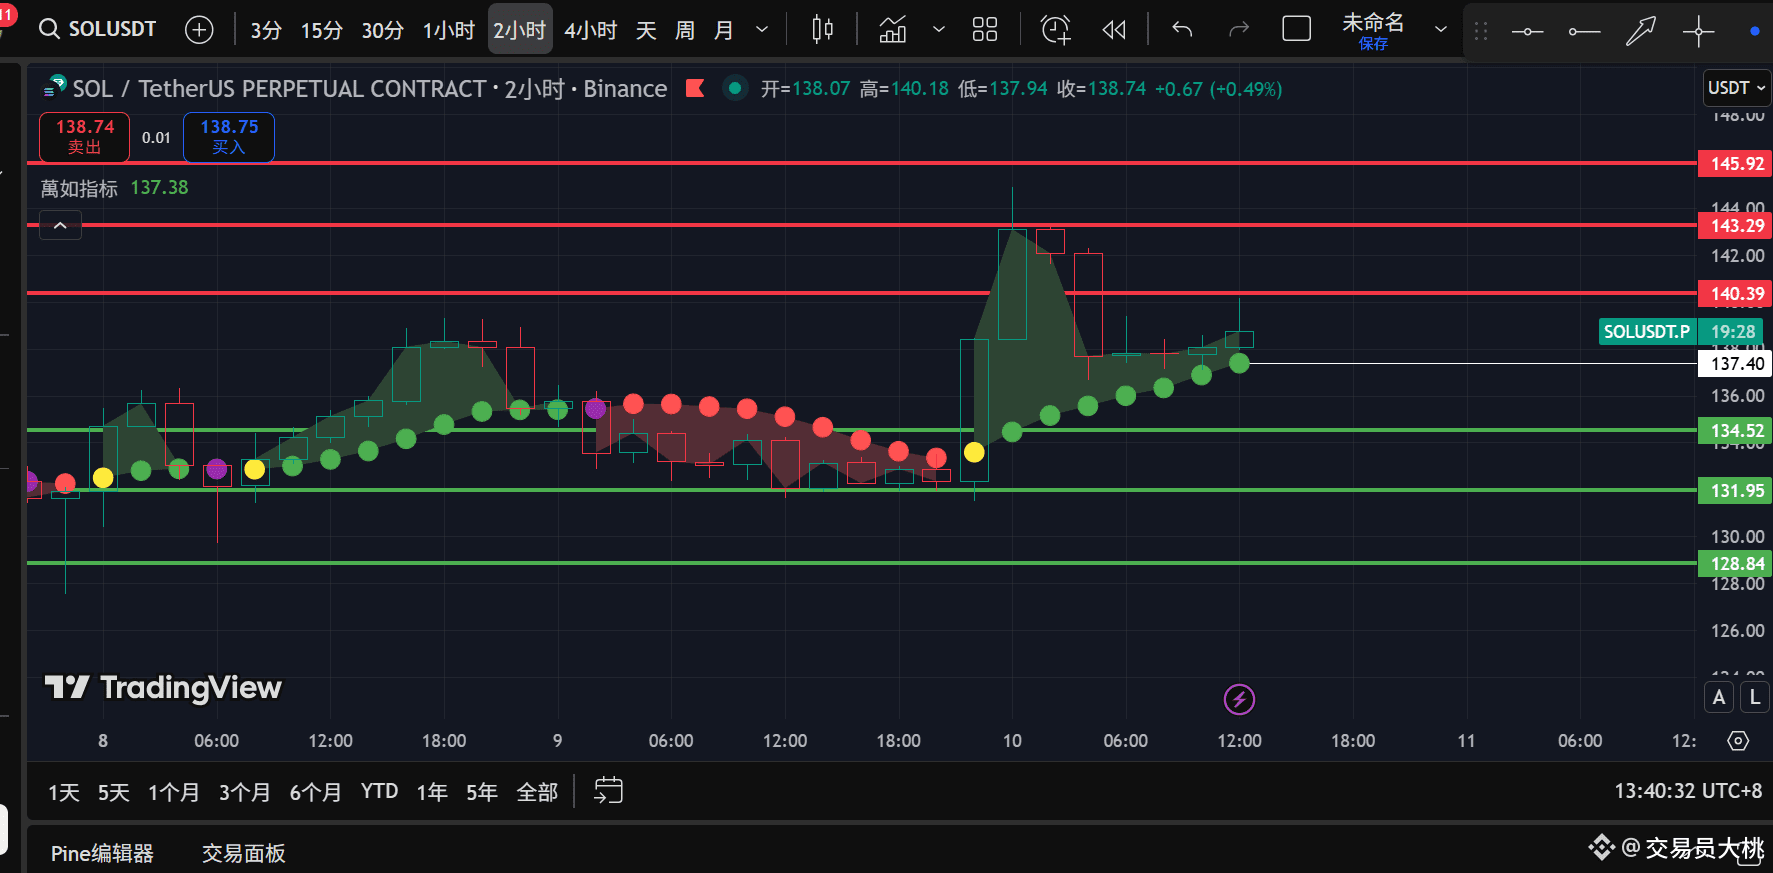
Task: Select the crosshair cursor tool
Action: [x=1698, y=32]
